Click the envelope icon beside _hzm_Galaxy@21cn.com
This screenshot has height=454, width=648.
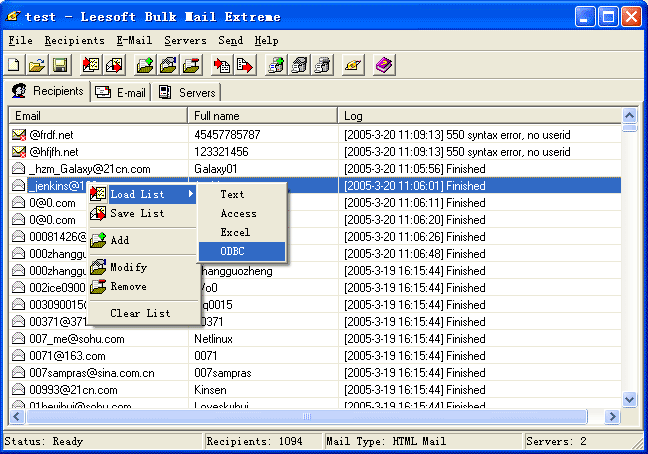(x=19, y=169)
